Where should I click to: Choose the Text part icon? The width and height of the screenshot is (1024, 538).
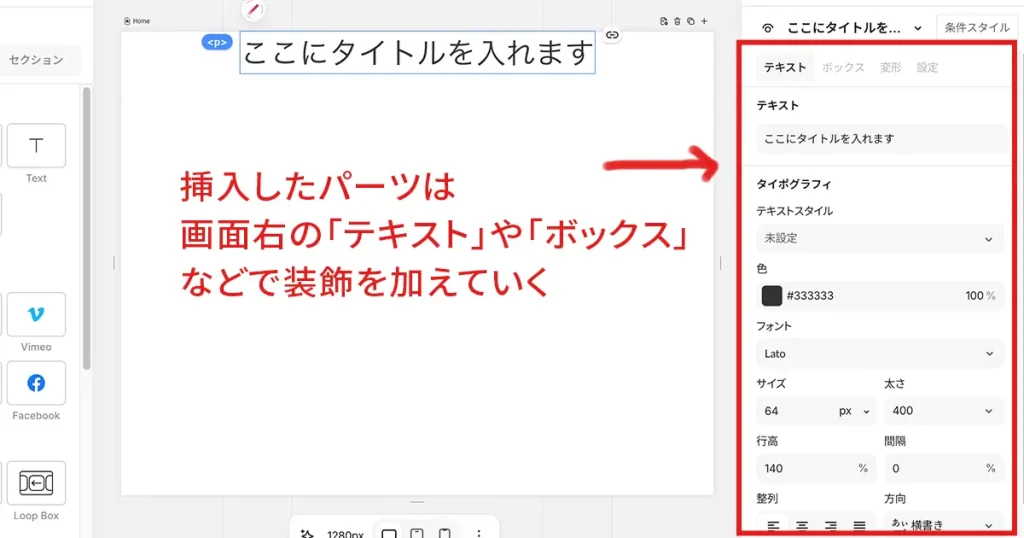click(x=36, y=146)
